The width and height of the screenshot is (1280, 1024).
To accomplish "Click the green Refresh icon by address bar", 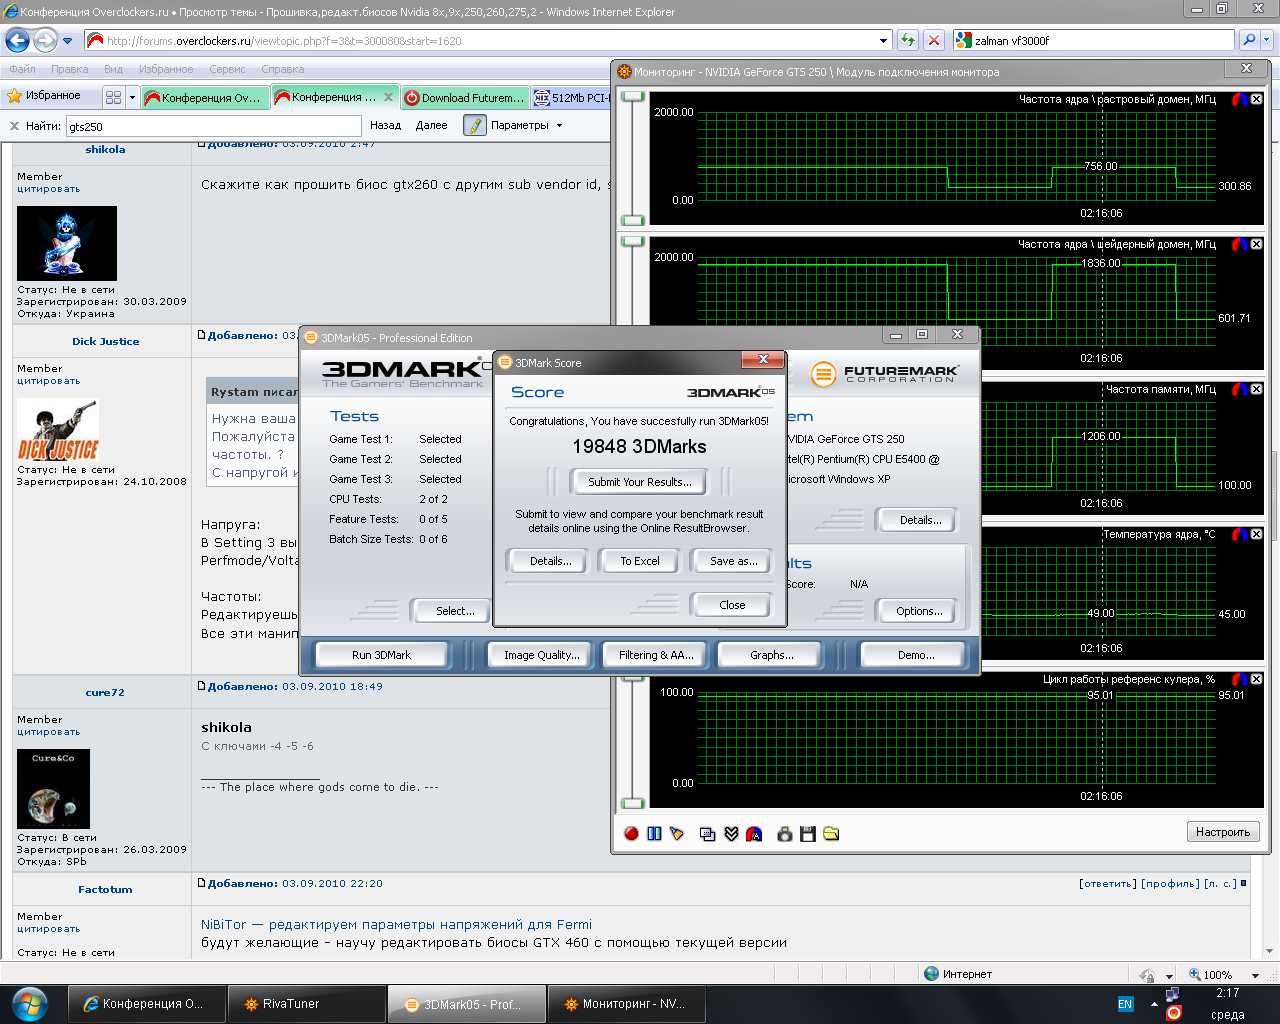I will (x=907, y=40).
